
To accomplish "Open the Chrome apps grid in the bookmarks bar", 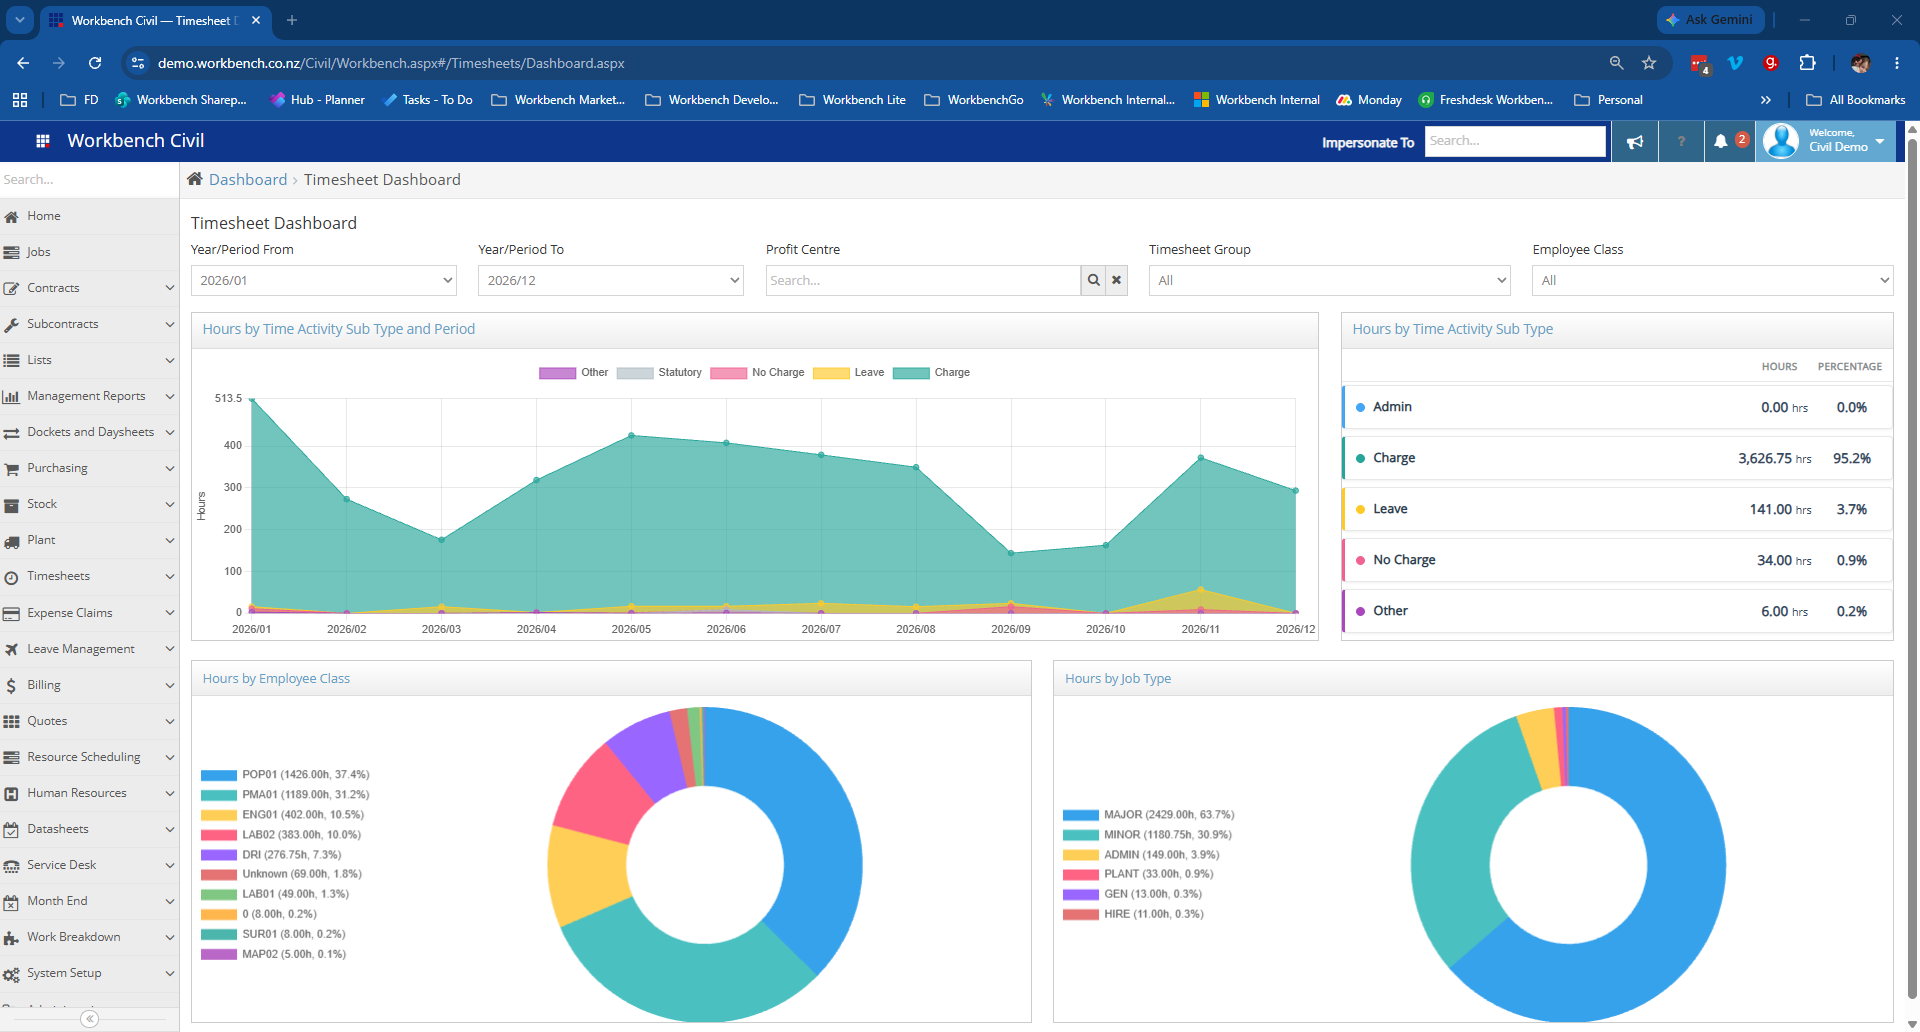I will [x=20, y=100].
